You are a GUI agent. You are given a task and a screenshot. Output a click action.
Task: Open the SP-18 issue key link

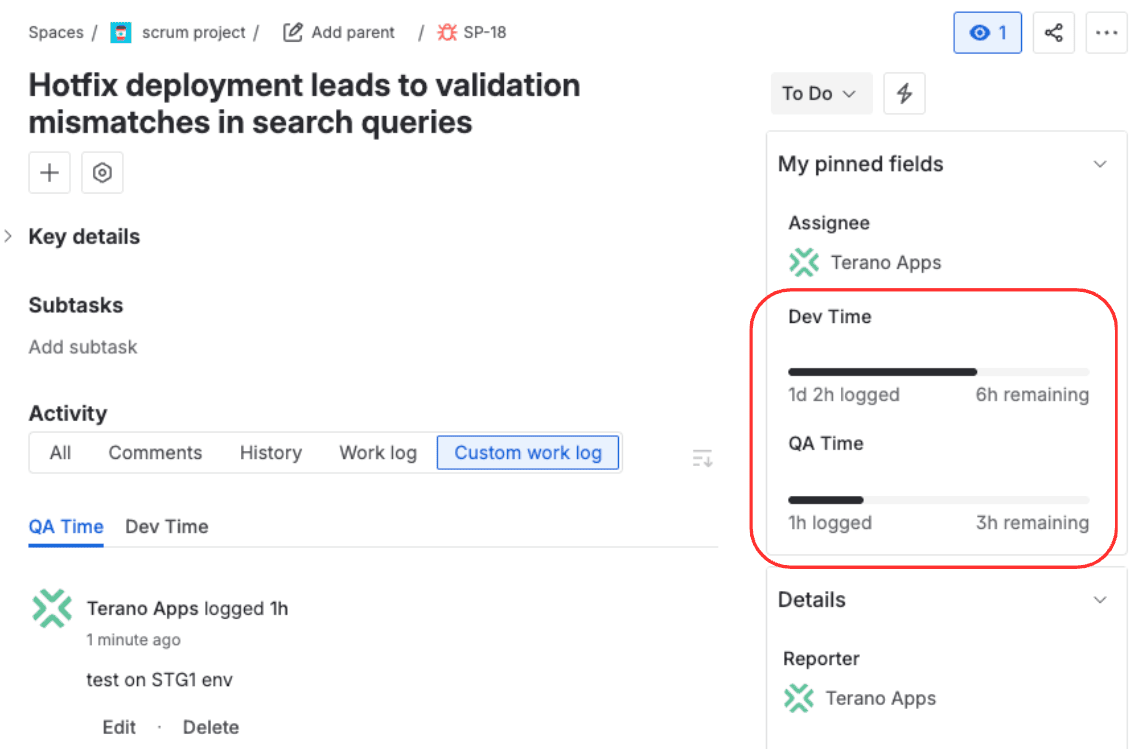(485, 33)
